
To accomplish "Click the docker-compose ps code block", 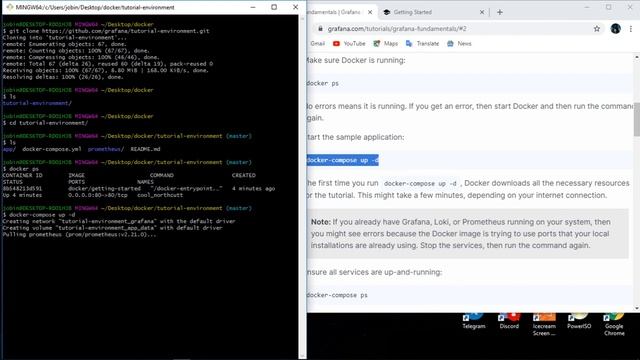I will click(469, 295).
